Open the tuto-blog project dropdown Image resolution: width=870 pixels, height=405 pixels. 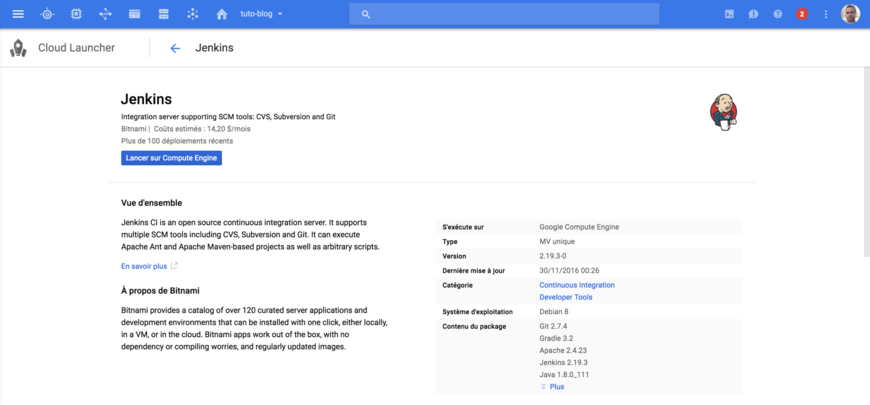pos(261,14)
